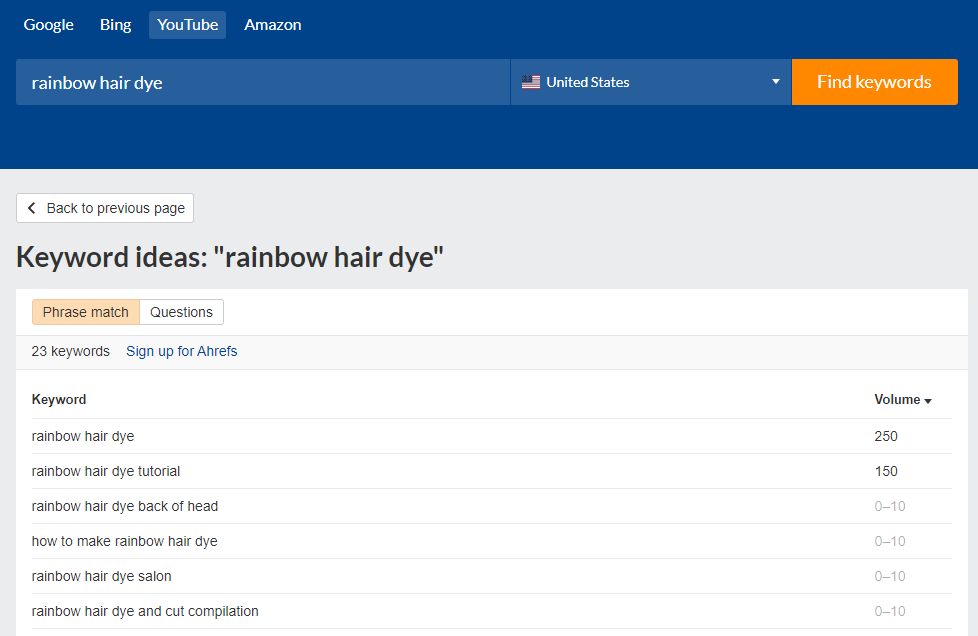Select the YouTube search engine tab
Screen dimensions: 978x636
pos(187,25)
